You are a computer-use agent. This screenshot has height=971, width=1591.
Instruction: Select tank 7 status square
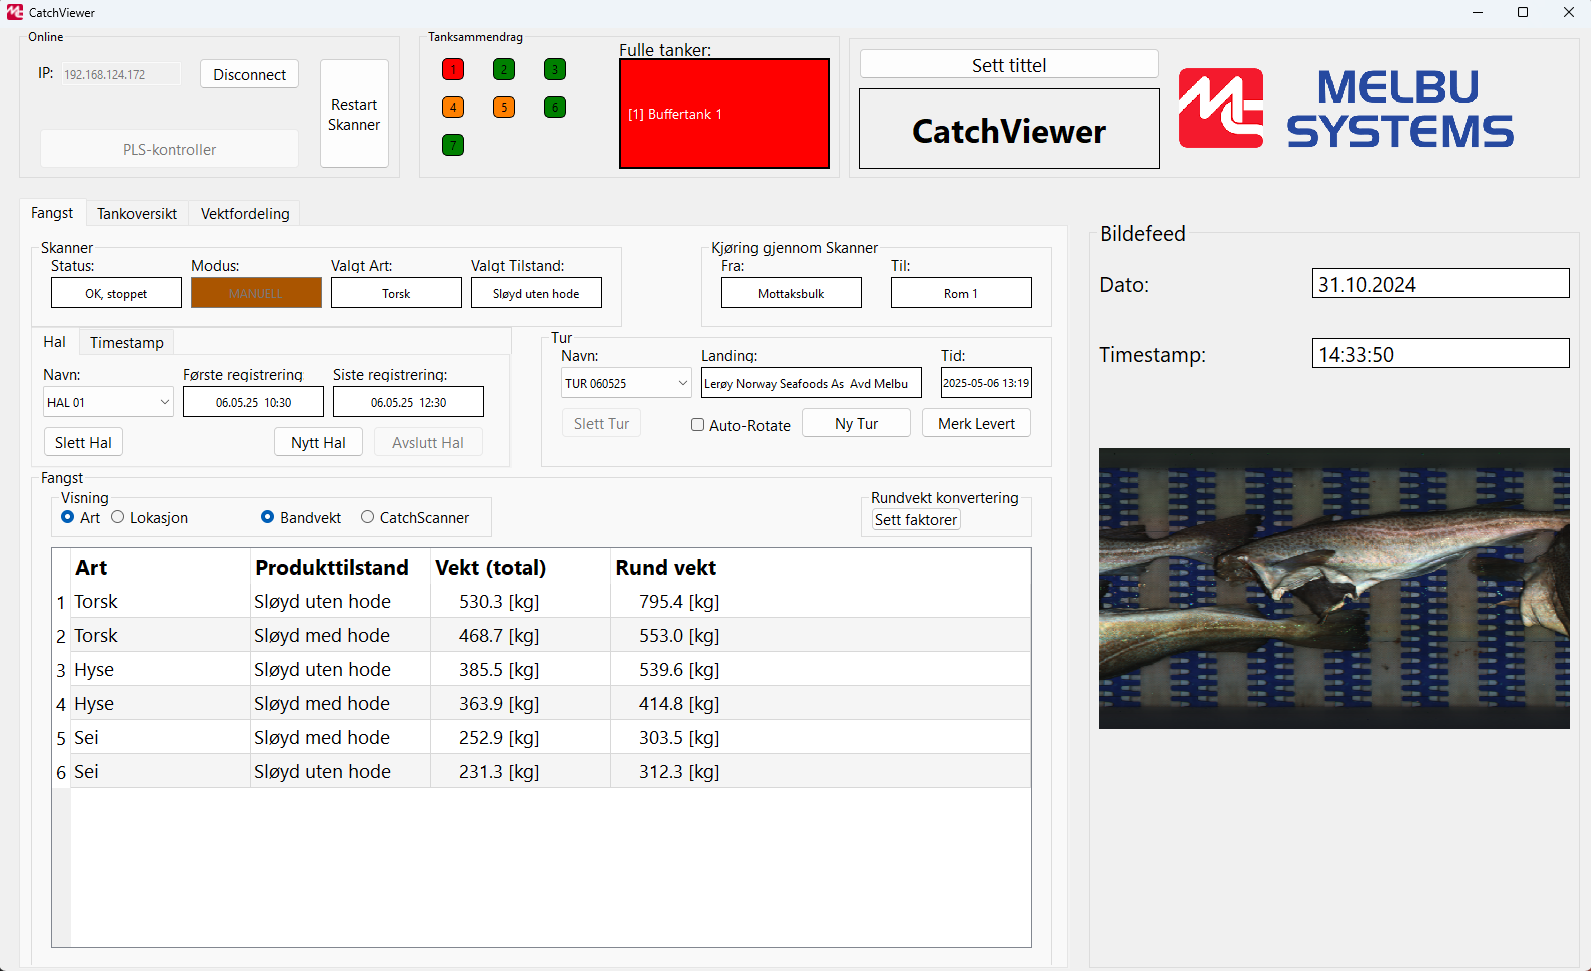tap(453, 146)
